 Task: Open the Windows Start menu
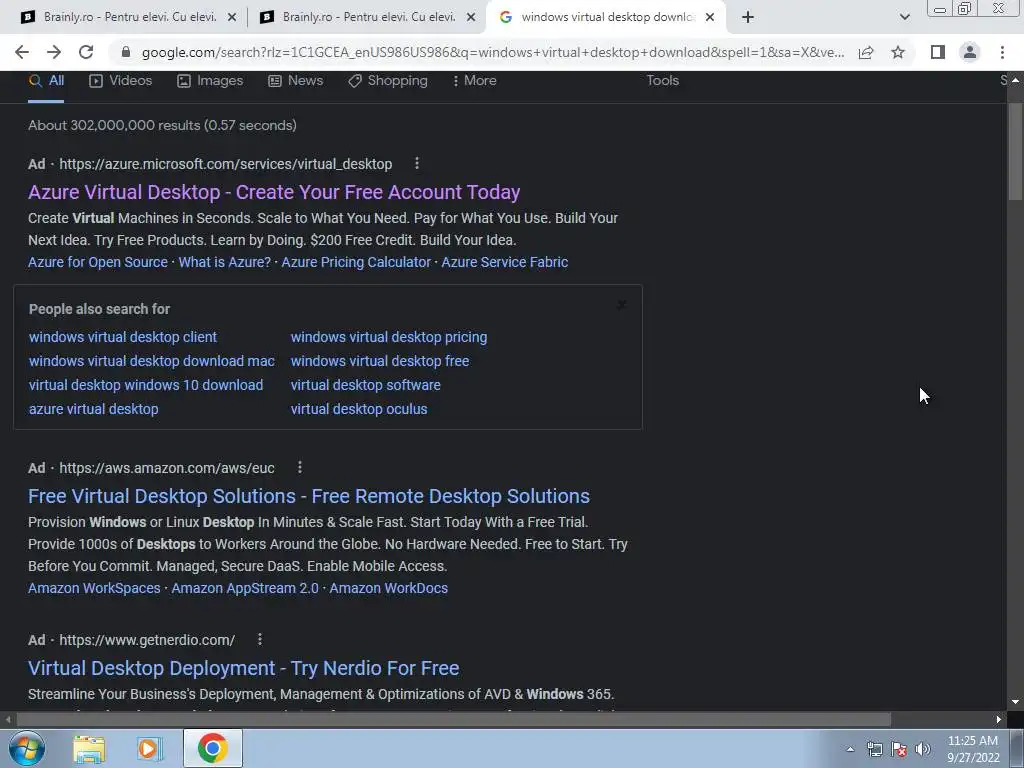pos(25,748)
